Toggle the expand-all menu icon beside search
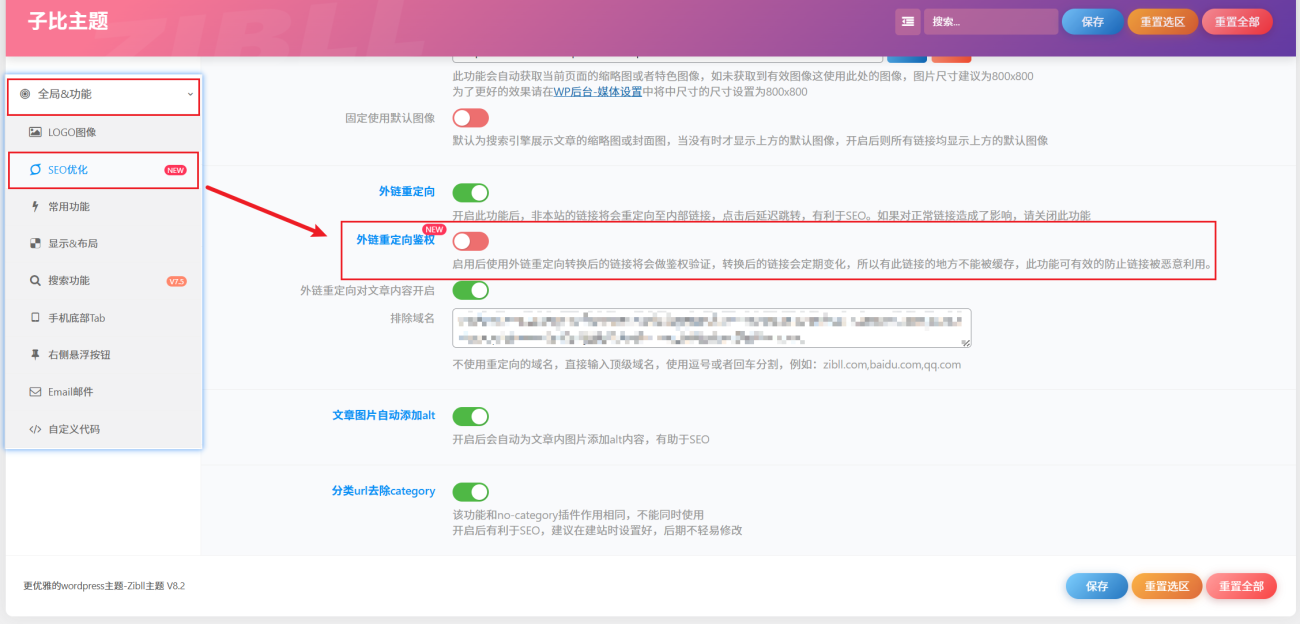The width and height of the screenshot is (1300, 624). pyautogui.click(x=907, y=22)
